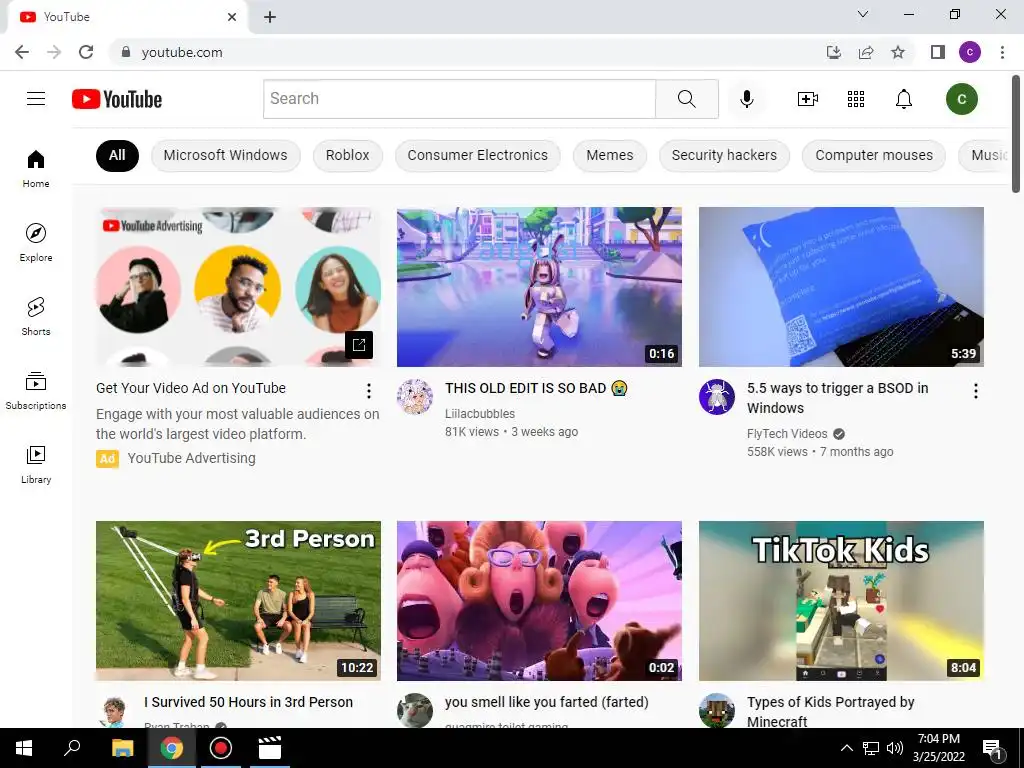Open 'THIS OLD EDIT IS SO BAD' title
This screenshot has height=768, width=1024.
[536, 388]
